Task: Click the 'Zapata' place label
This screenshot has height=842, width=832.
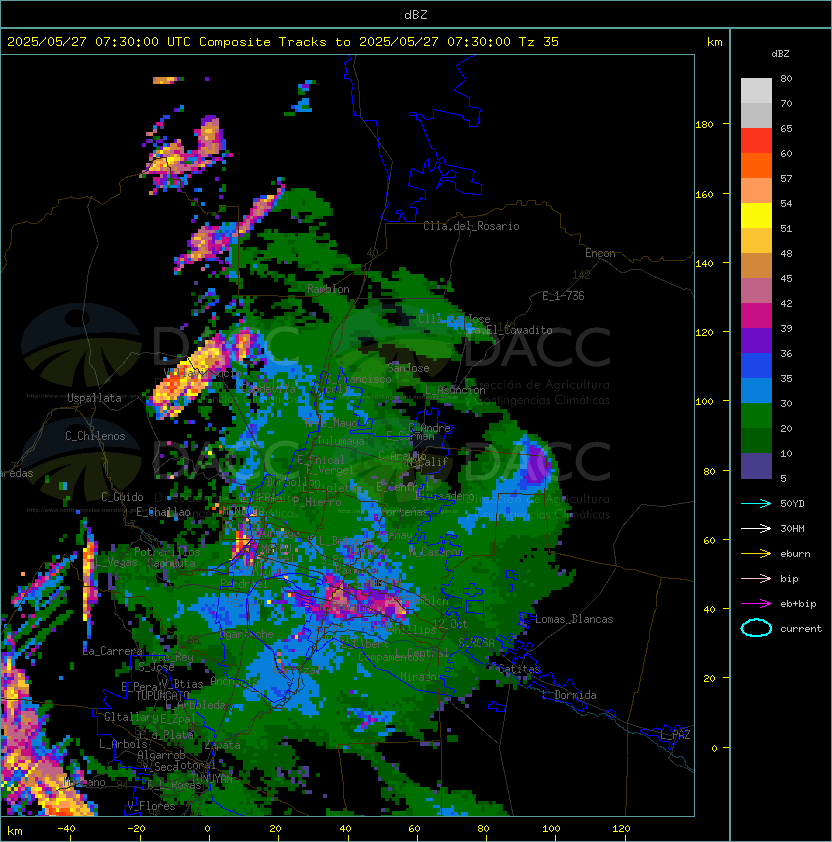Action: coord(222,745)
